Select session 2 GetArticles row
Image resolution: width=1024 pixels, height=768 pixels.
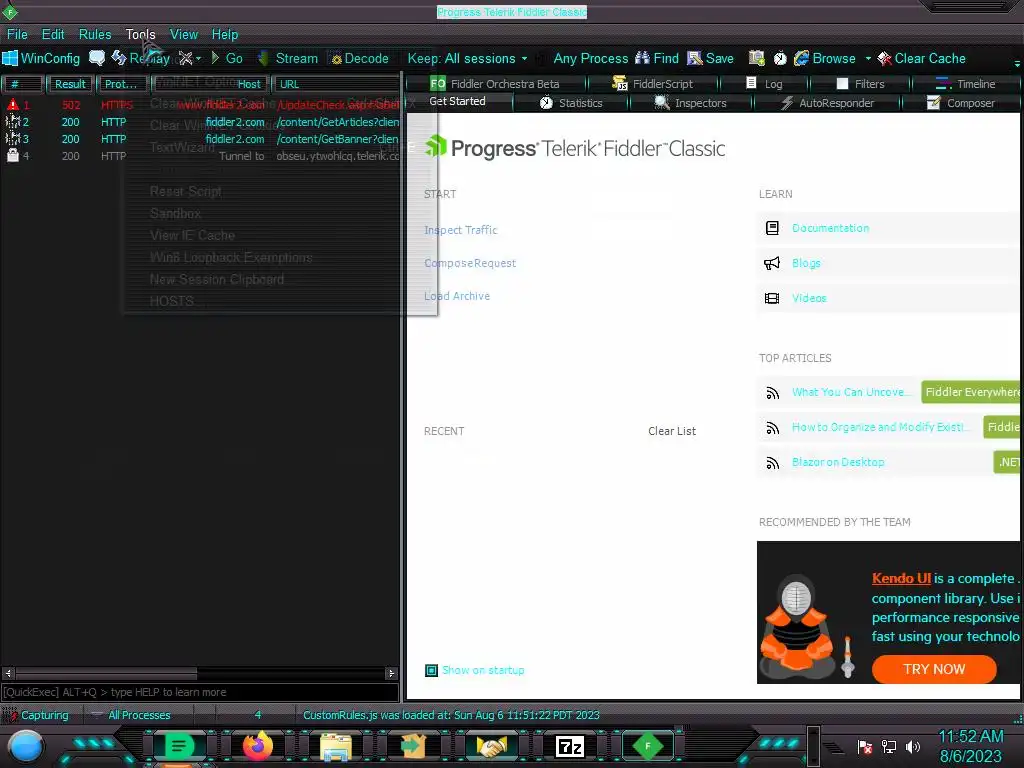200,121
